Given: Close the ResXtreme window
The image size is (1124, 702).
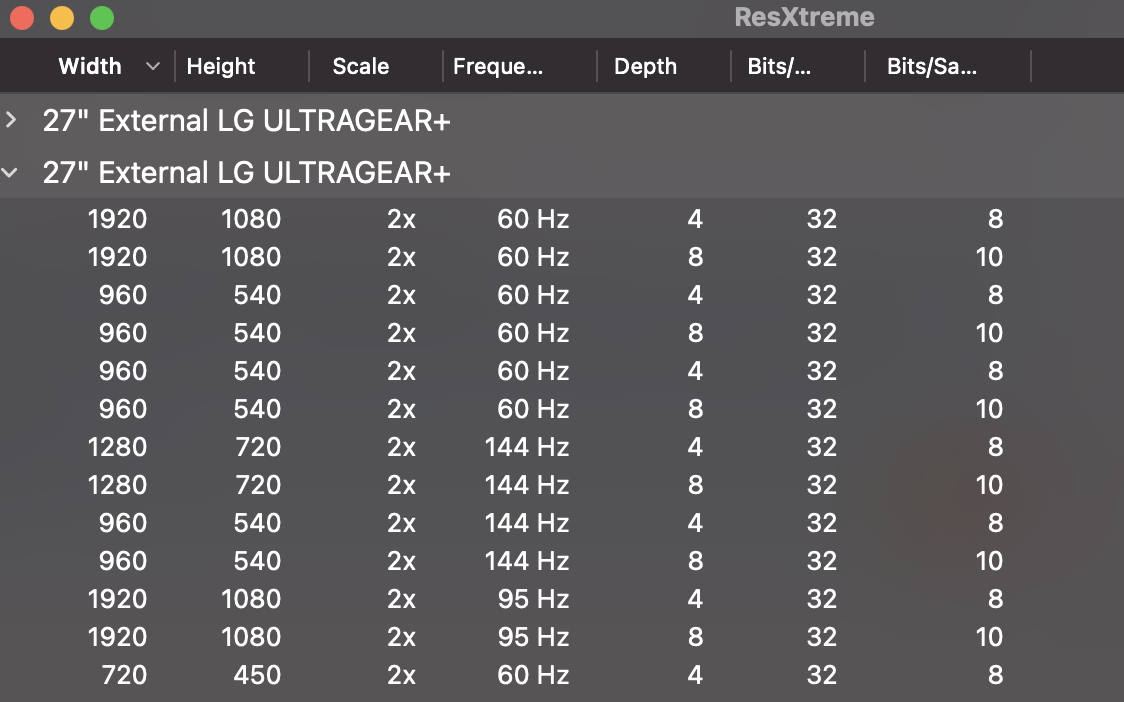Looking at the screenshot, I should tap(22, 18).
